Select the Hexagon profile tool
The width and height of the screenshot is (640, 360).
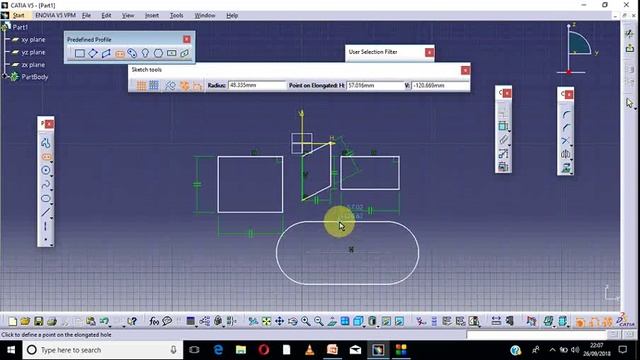158,53
